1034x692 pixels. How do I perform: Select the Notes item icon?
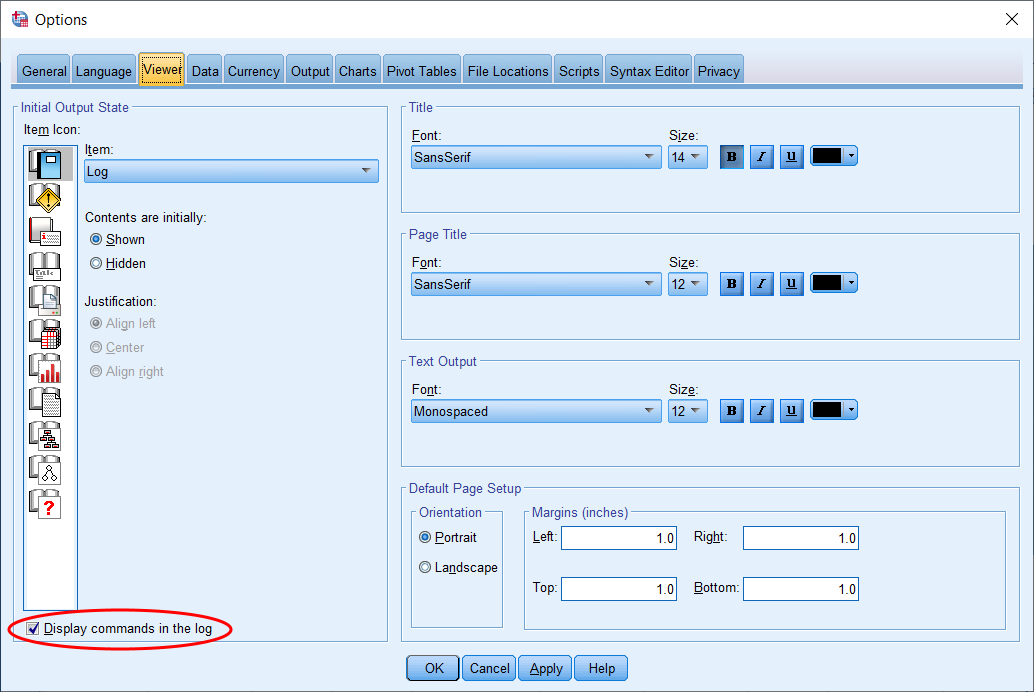coord(46,232)
